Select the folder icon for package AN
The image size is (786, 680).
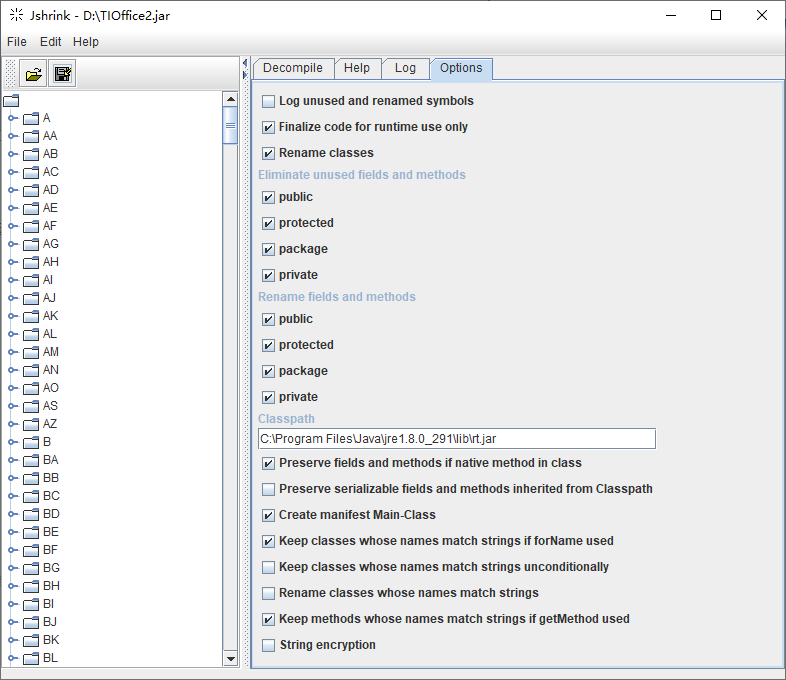[x=31, y=370]
